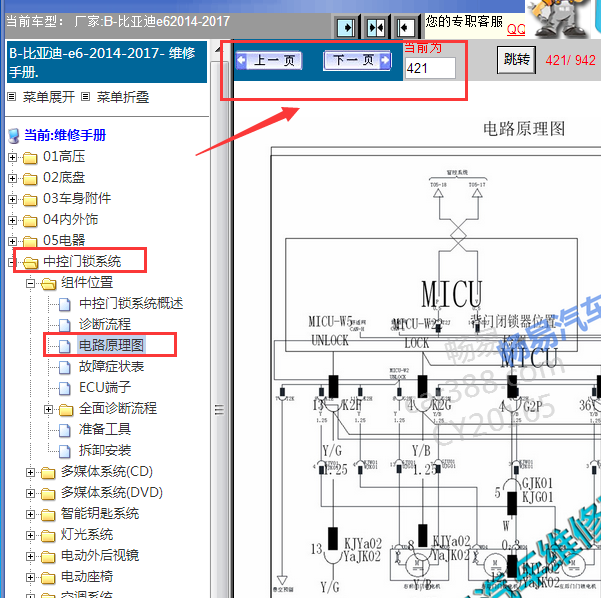Screen dimensions: 601x598
Task: Click the 拆卸安装 document icon
Action: pyautogui.click(x=65, y=451)
